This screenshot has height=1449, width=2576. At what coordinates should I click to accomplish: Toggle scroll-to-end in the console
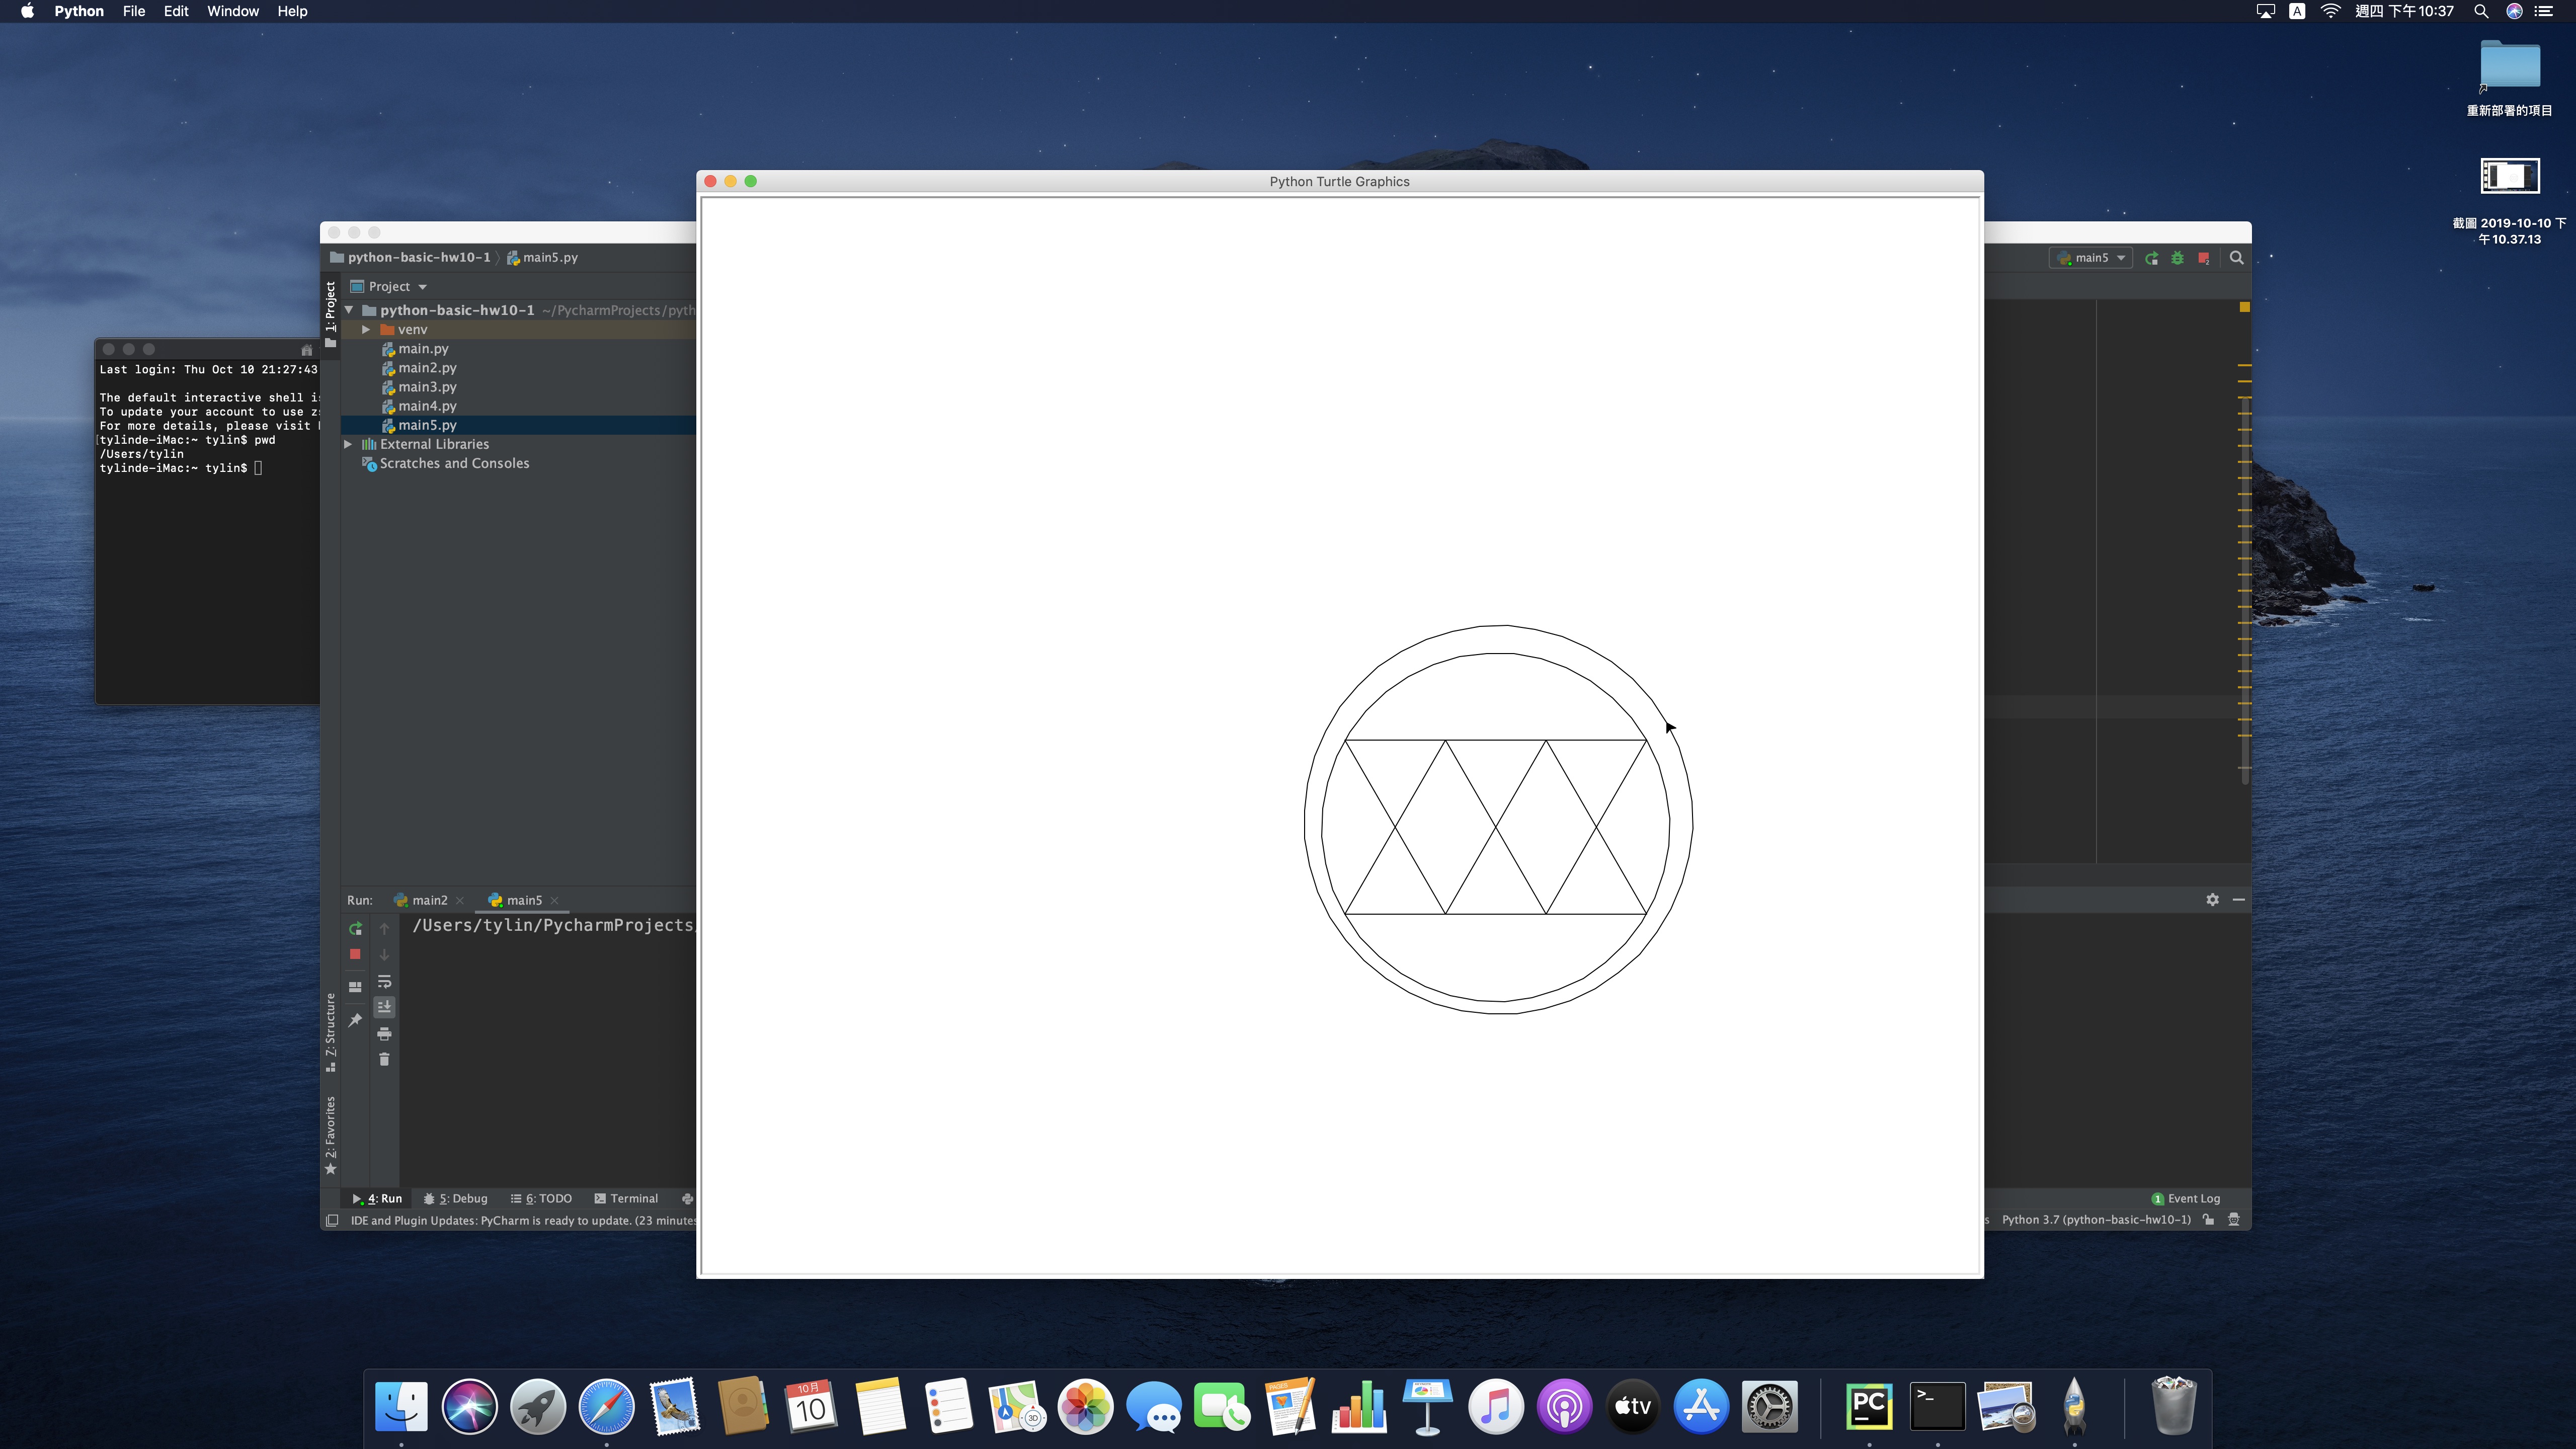click(x=384, y=1007)
